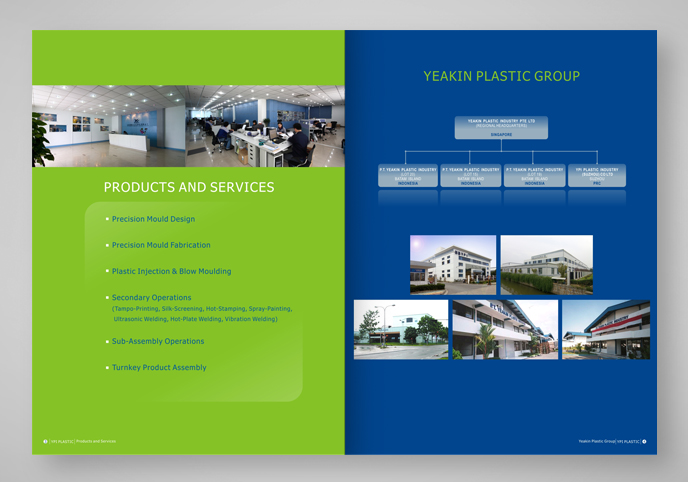The height and width of the screenshot is (482, 688).
Task: Click the Tampo-Printing, Silk-Screening sub-text line
Action: point(202,309)
